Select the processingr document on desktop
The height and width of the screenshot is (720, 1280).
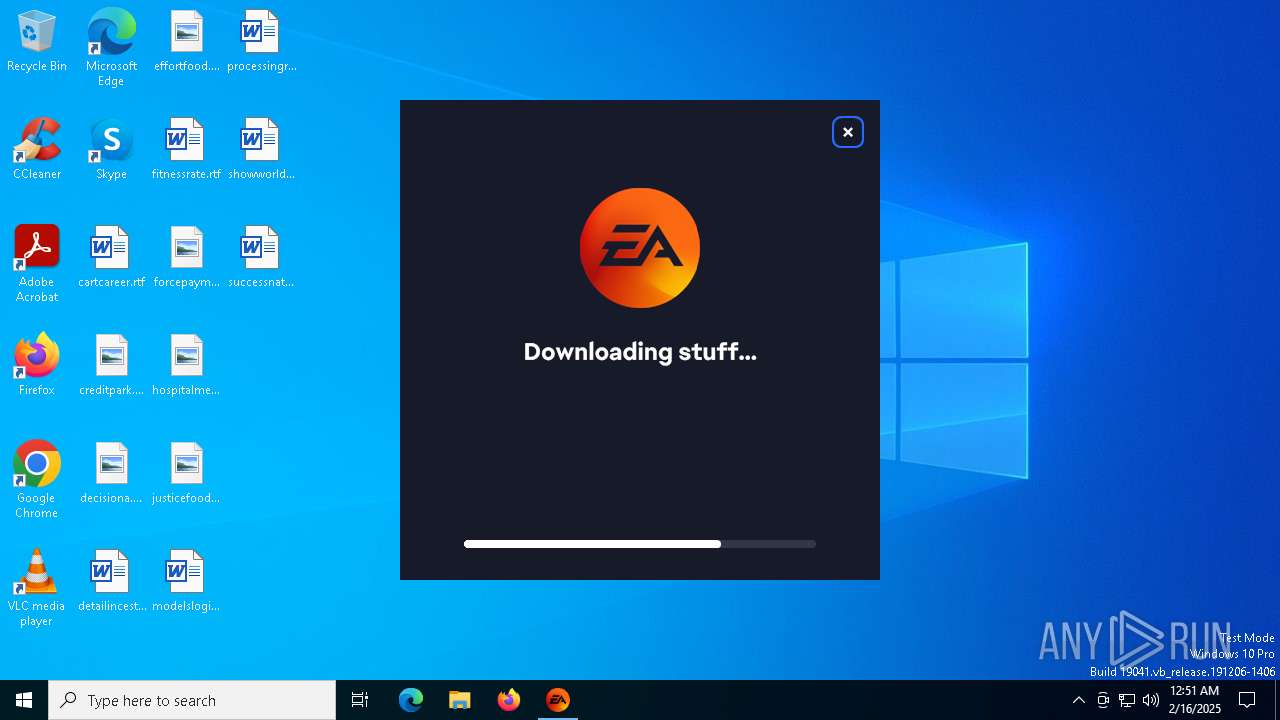tap(261, 42)
